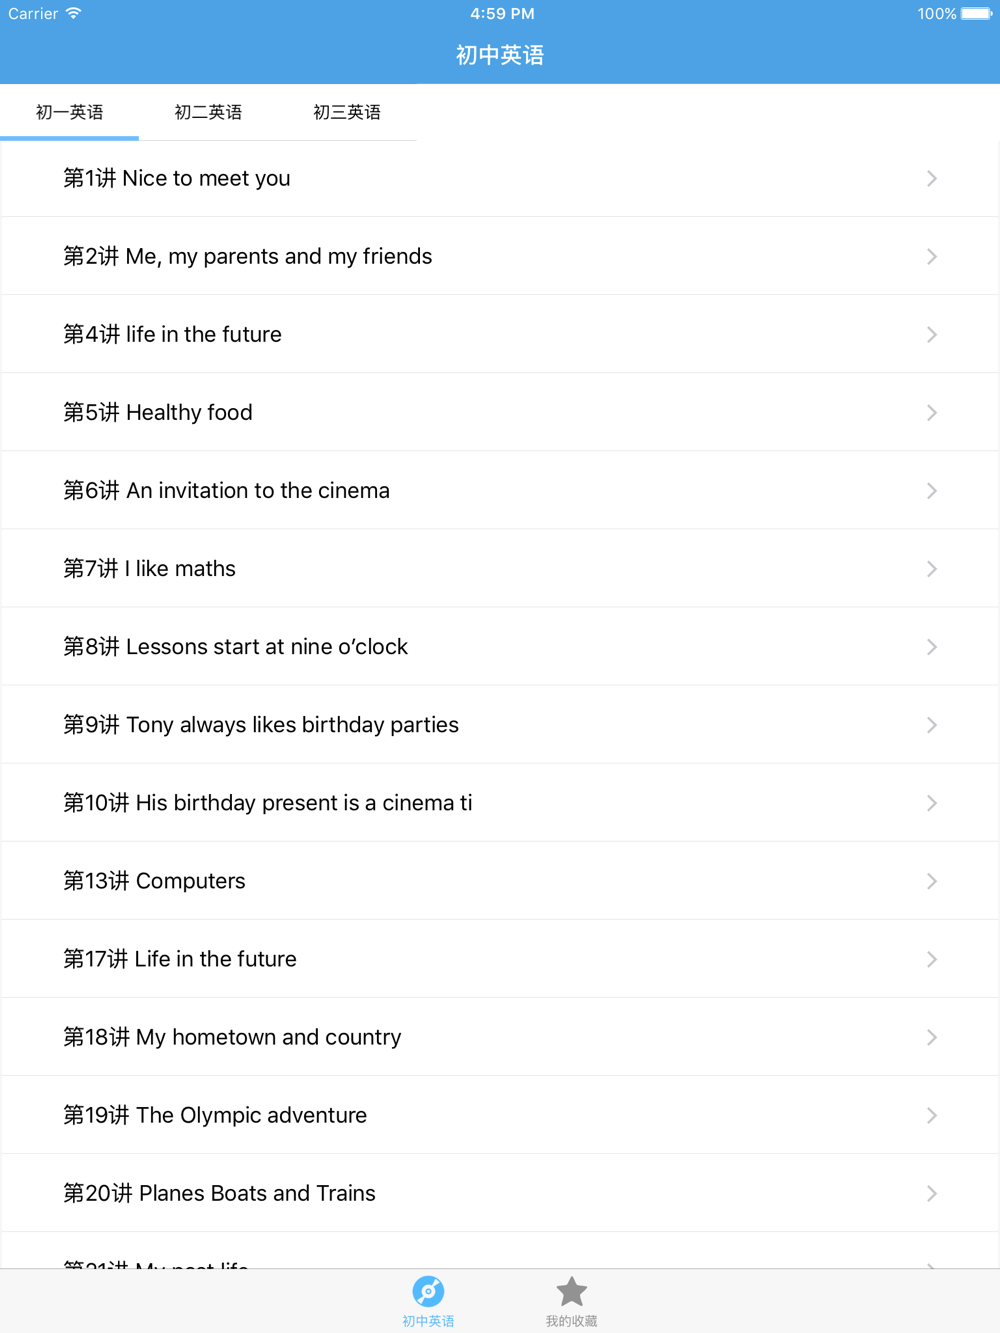
Task: Open 第17讲 Life in the future
Action: [180, 959]
